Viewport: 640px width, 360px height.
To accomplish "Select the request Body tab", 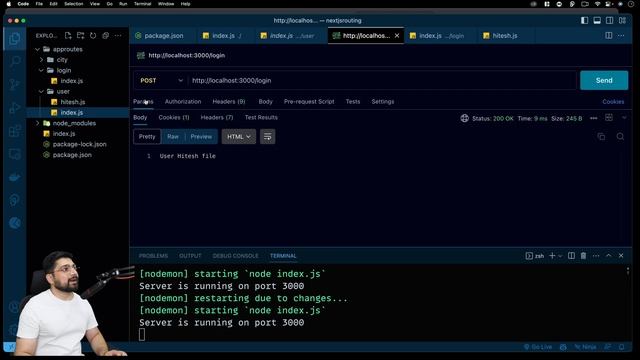I will pos(265,102).
